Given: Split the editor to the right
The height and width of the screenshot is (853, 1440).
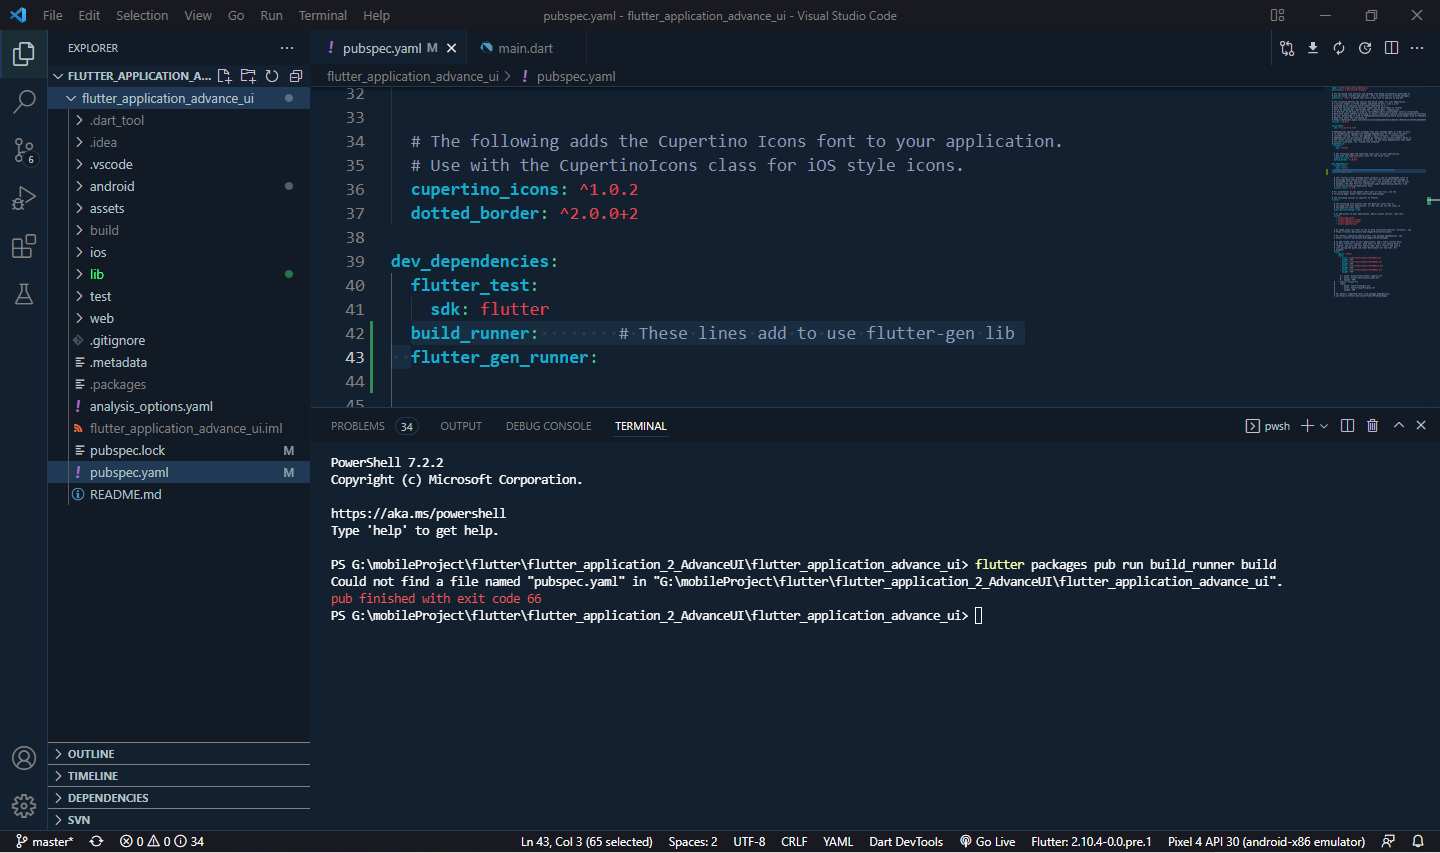Looking at the screenshot, I should (x=1391, y=48).
